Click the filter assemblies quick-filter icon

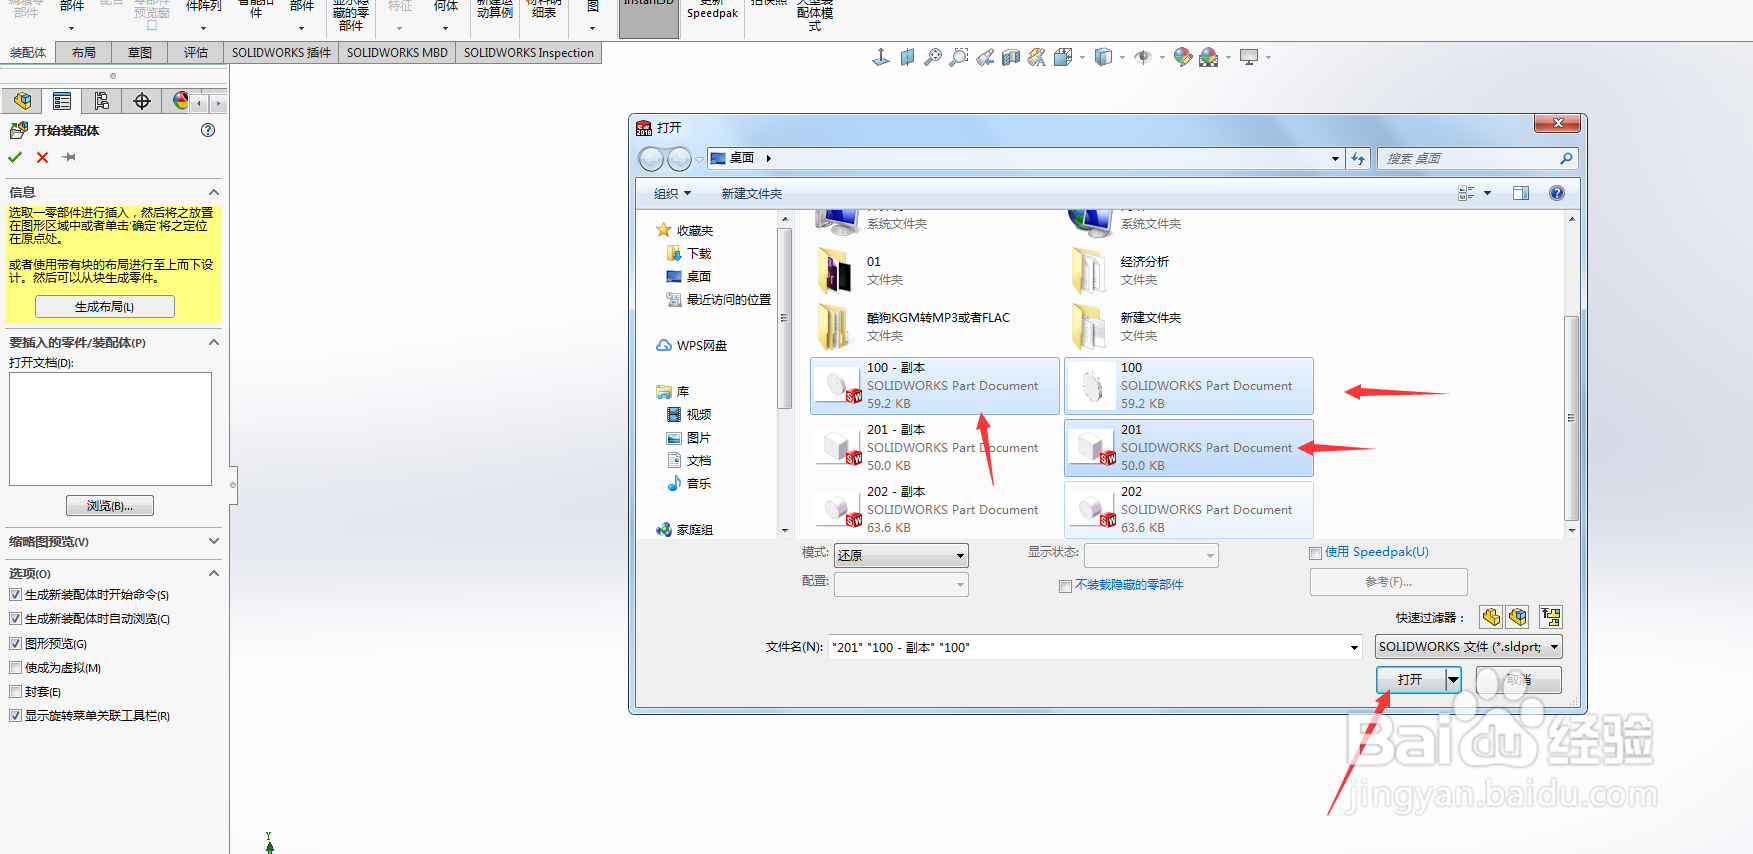(x=1518, y=617)
